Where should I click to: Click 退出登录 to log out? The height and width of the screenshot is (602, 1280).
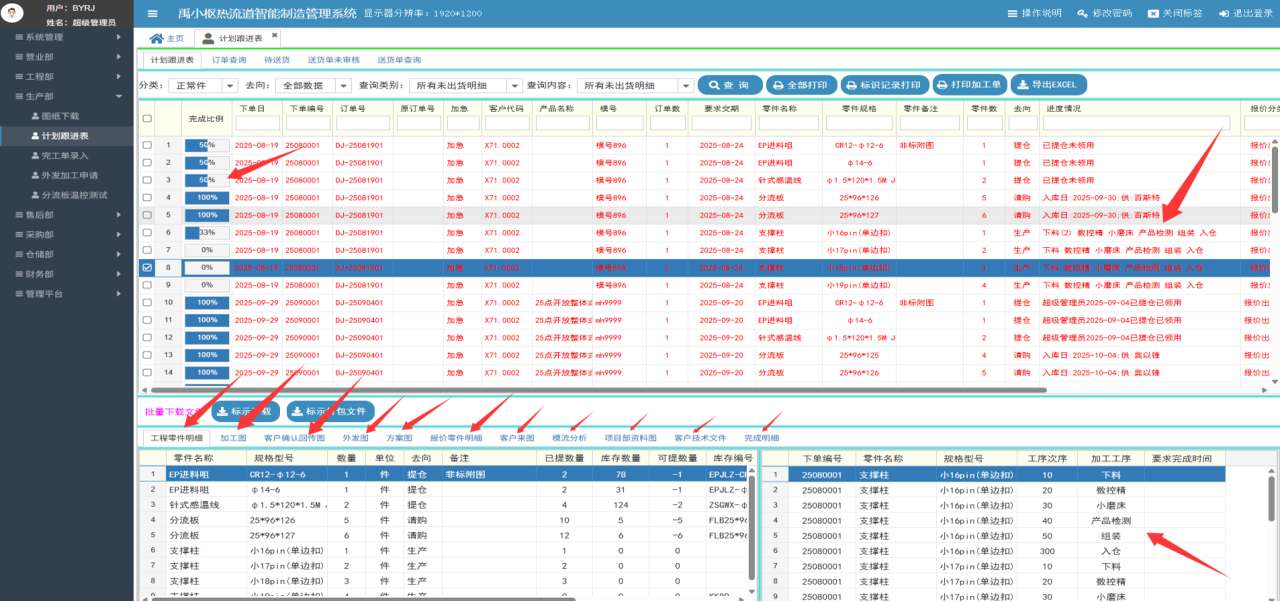[x=1245, y=14]
